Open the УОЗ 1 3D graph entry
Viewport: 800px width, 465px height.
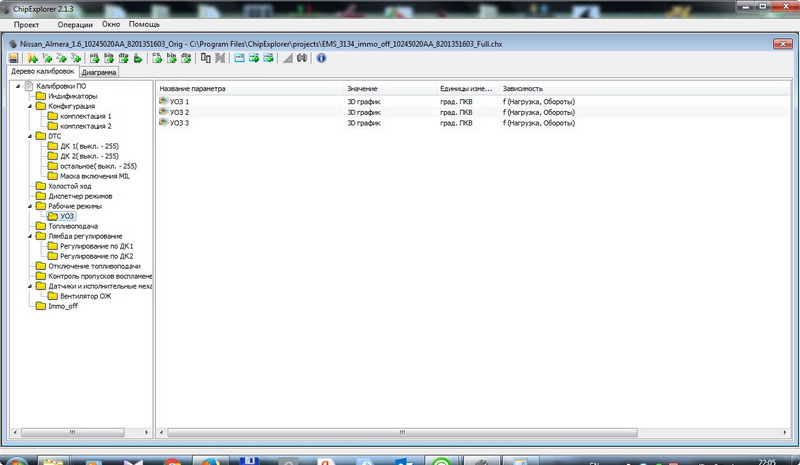(180, 102)
